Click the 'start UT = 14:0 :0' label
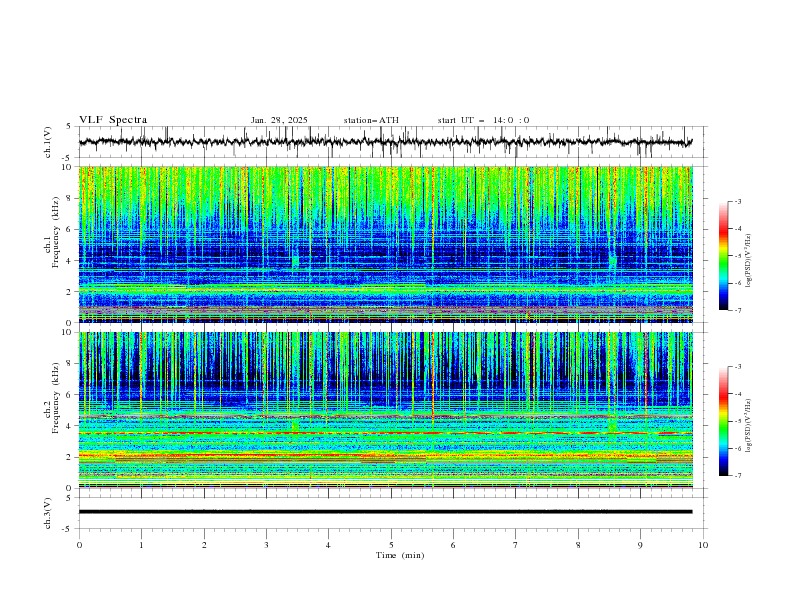Image resolution: width=792 pixels, height=612 pixels. tap(483, 120)
